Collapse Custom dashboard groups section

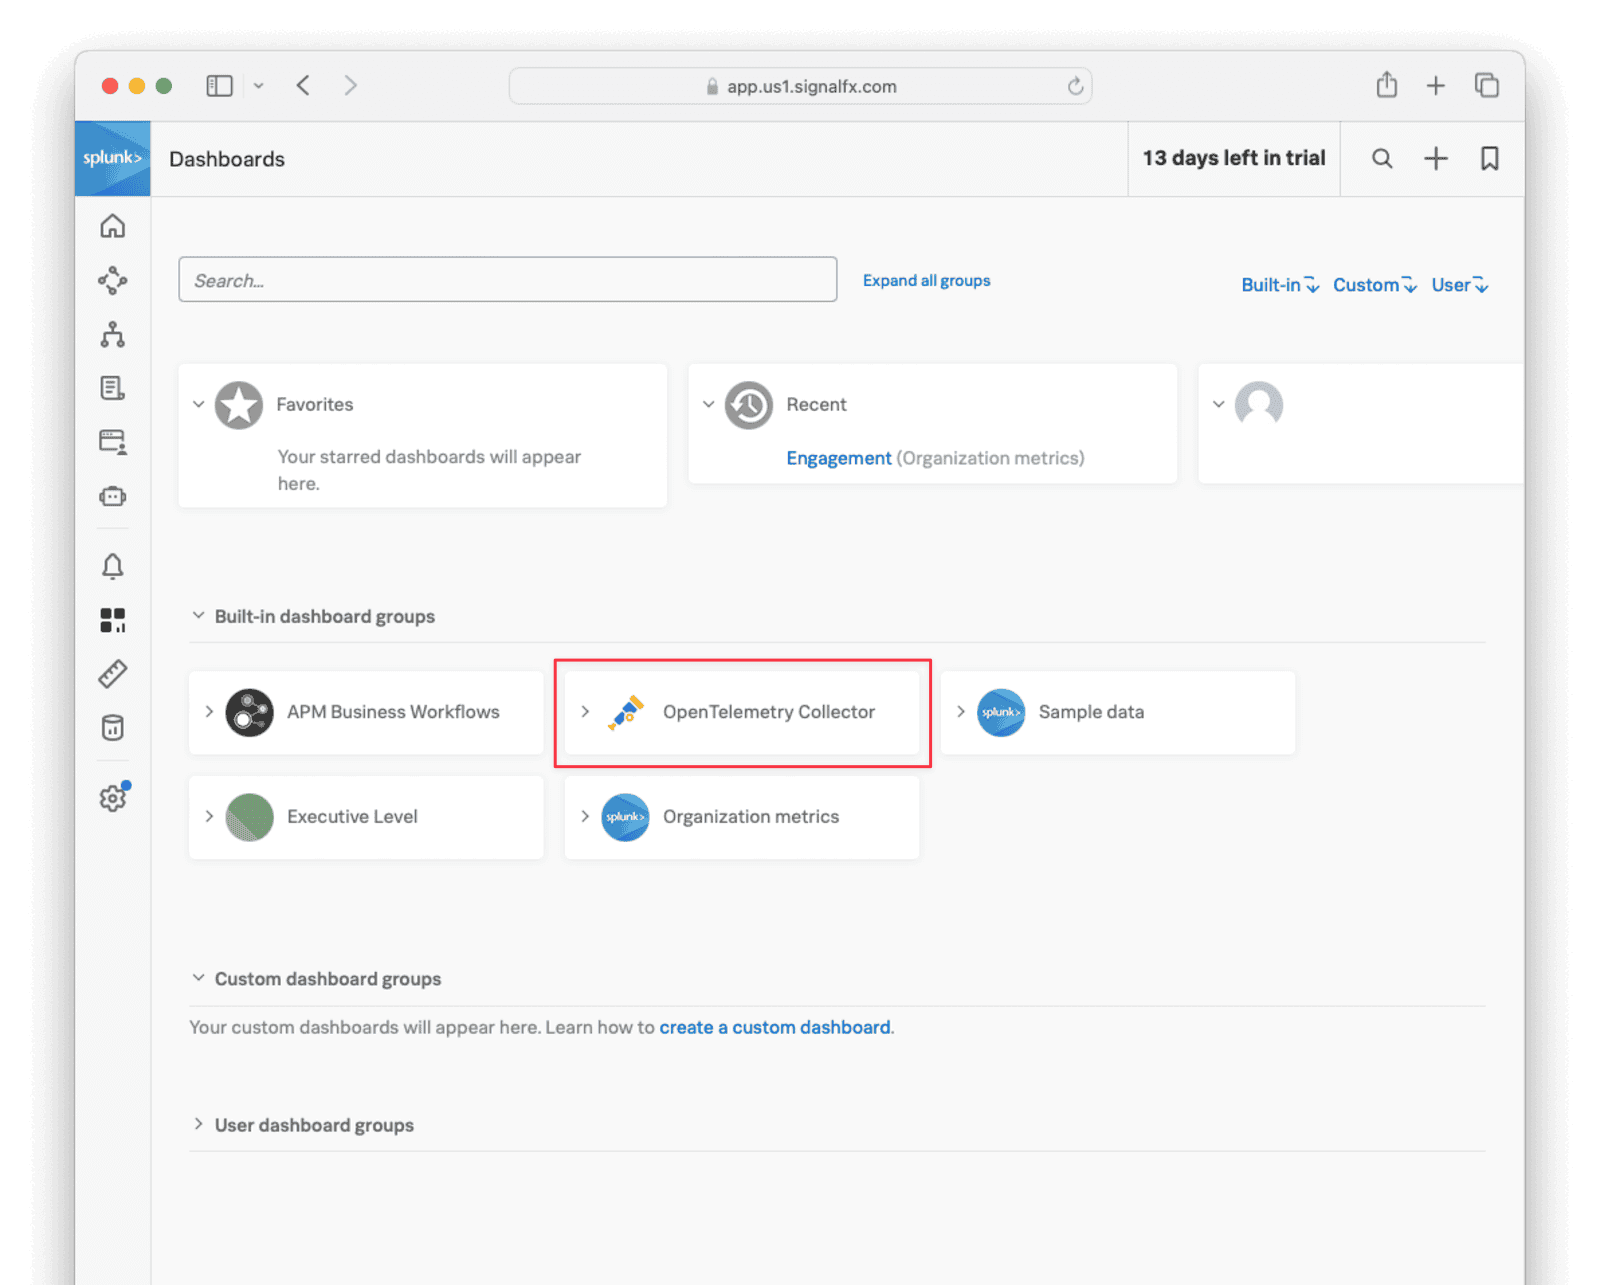(198, 977)
